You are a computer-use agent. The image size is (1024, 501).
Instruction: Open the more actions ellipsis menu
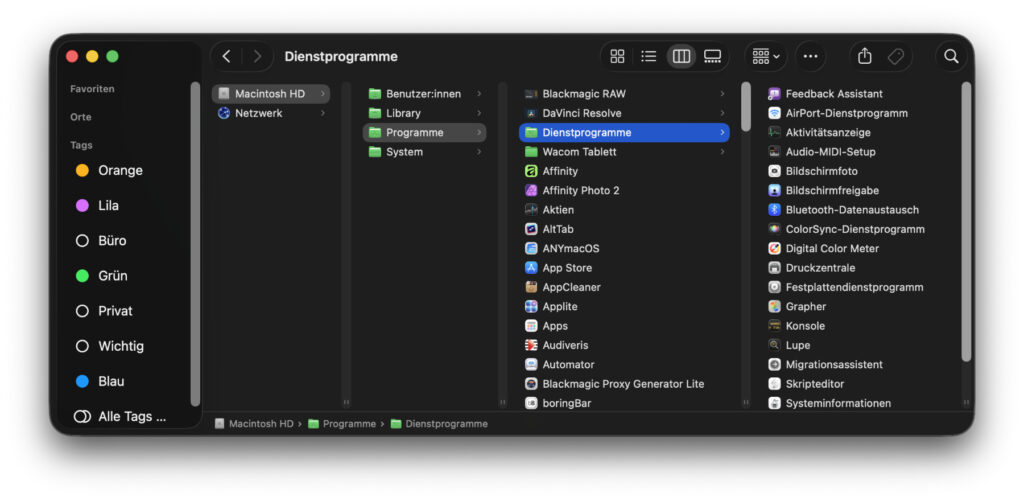(810, 56)
